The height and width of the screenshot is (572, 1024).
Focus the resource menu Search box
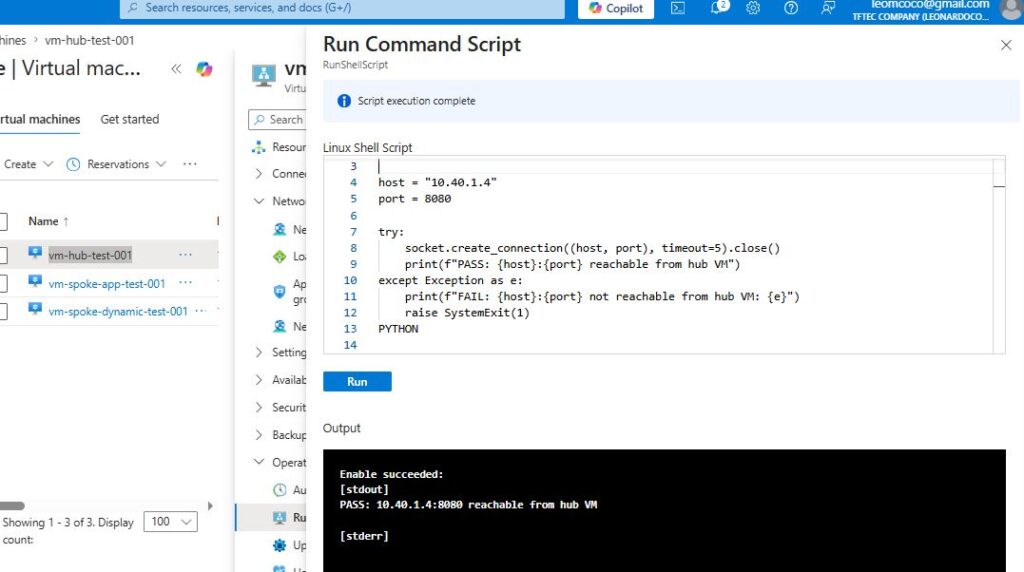click(278, 119)
